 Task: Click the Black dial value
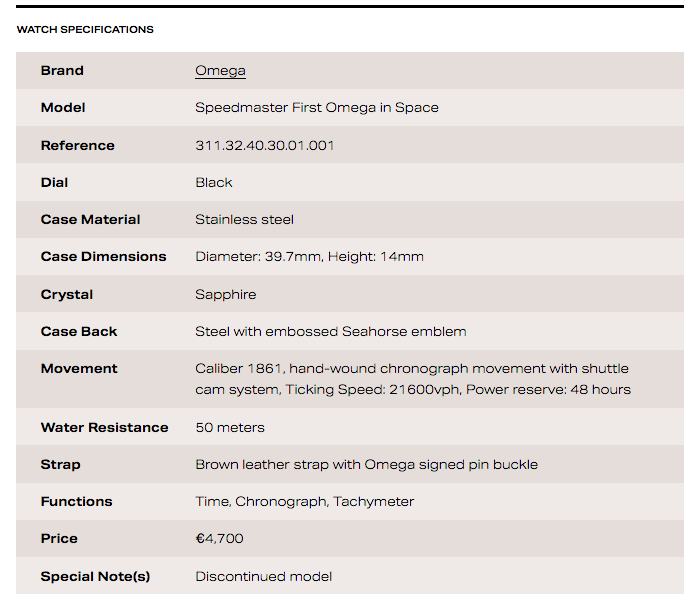[x=214, y=183]
